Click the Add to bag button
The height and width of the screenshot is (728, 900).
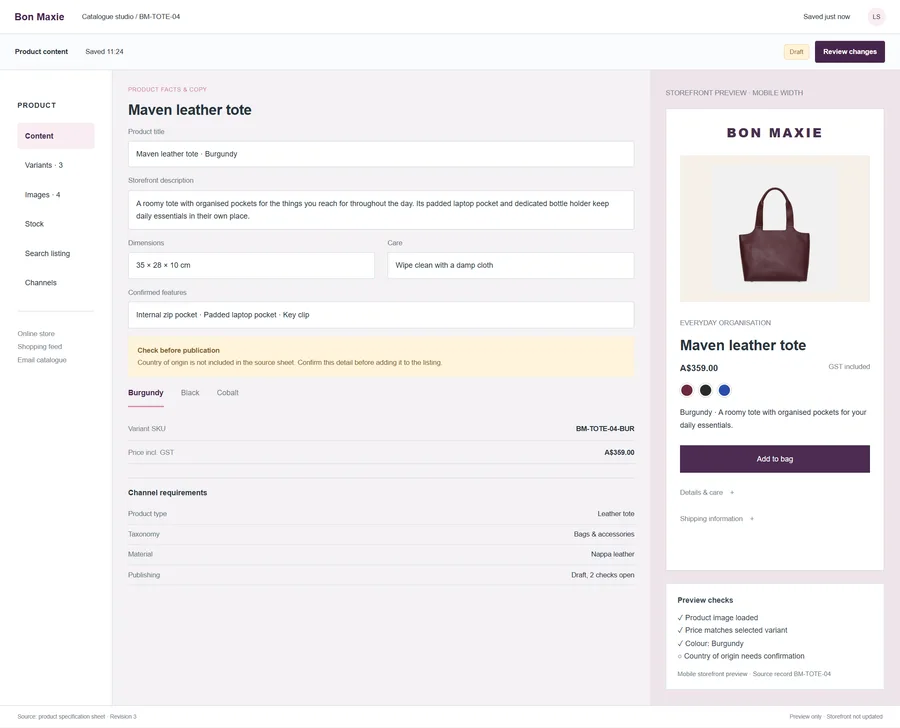(775, 459)
